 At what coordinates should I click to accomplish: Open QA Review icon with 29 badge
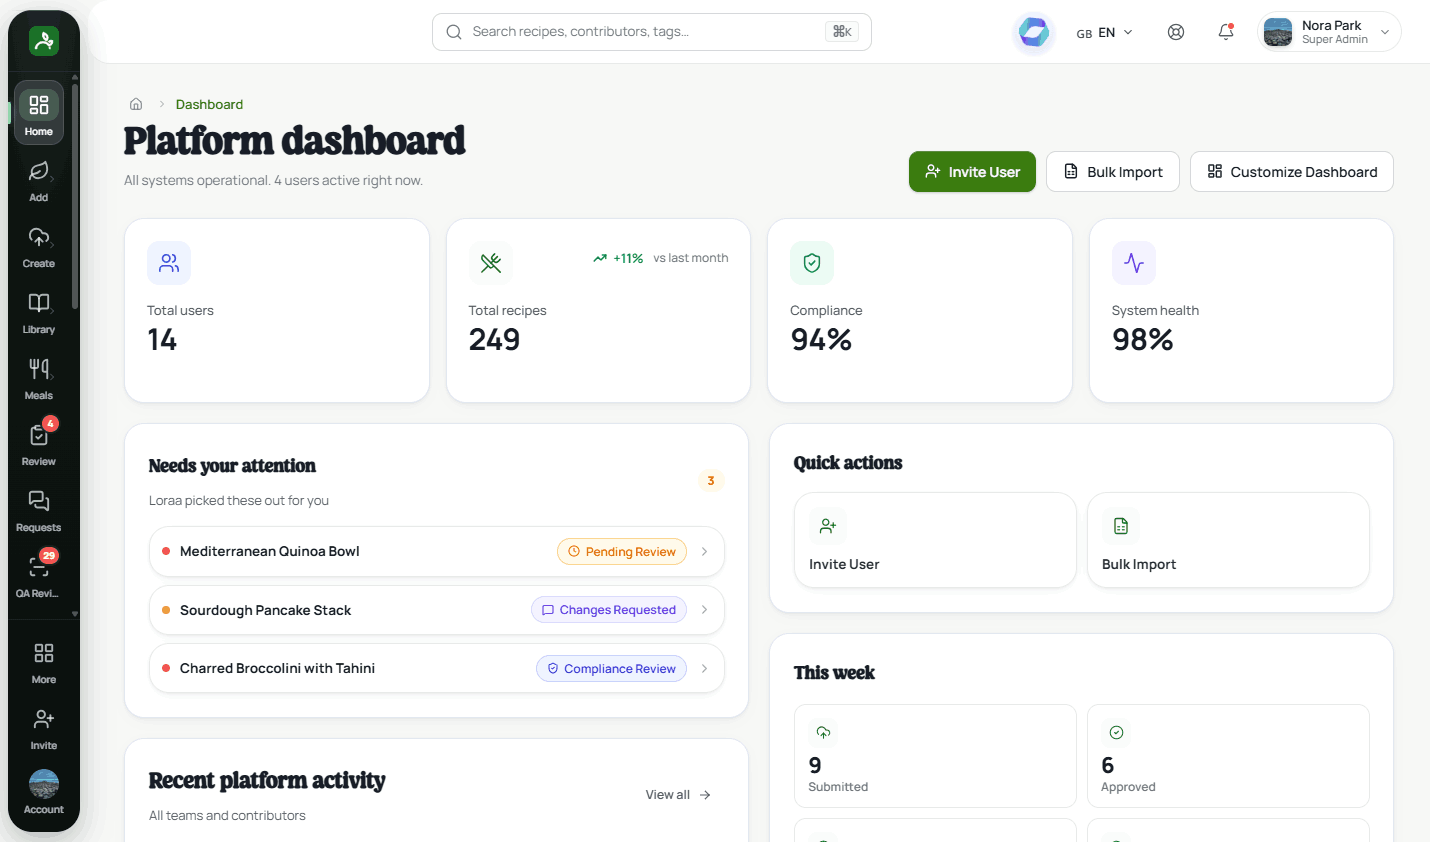pos(39,567)
